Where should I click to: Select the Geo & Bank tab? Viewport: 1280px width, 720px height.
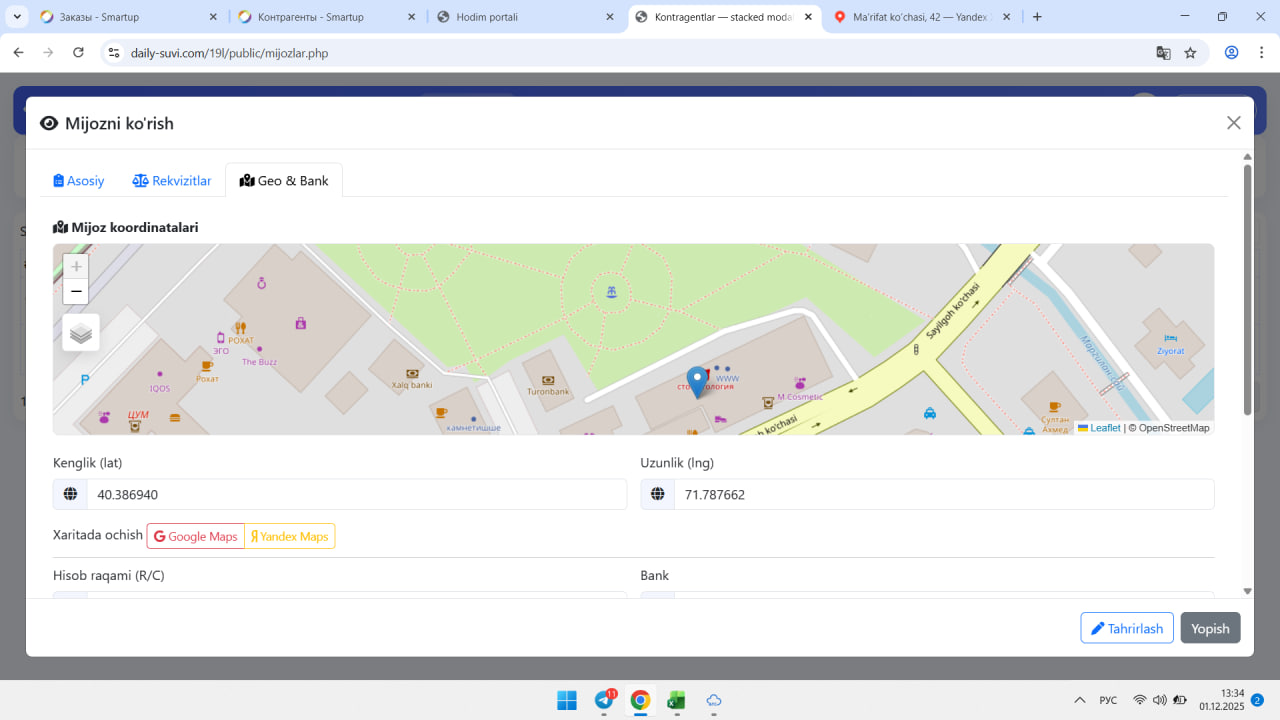(284, 181)
